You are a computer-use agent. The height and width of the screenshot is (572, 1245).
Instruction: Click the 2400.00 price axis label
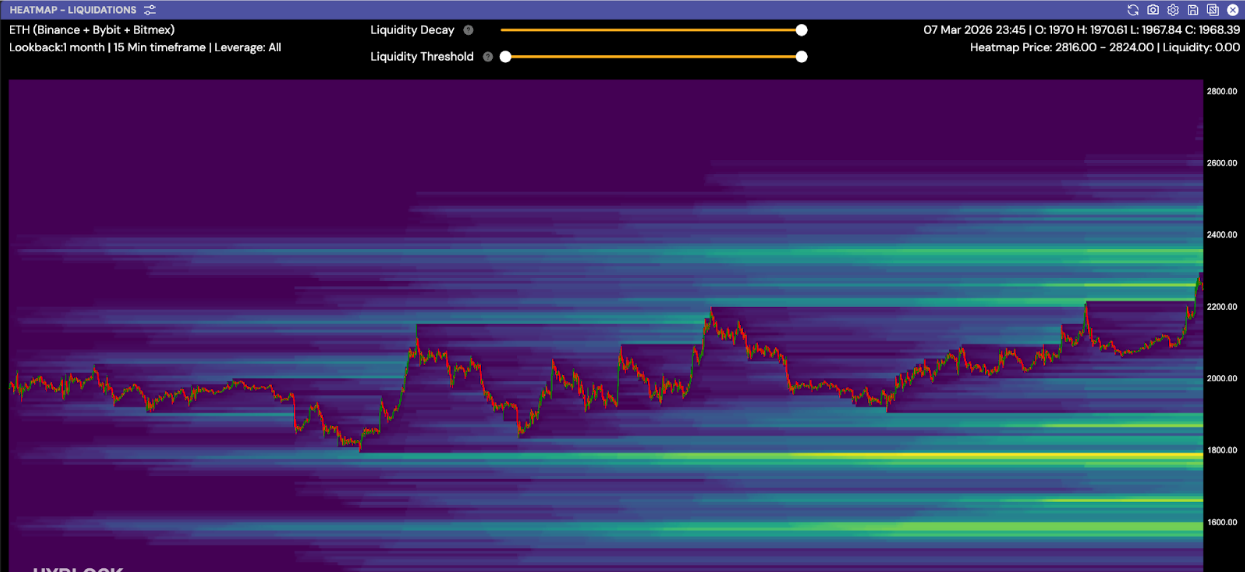(x=1222, y=235)
